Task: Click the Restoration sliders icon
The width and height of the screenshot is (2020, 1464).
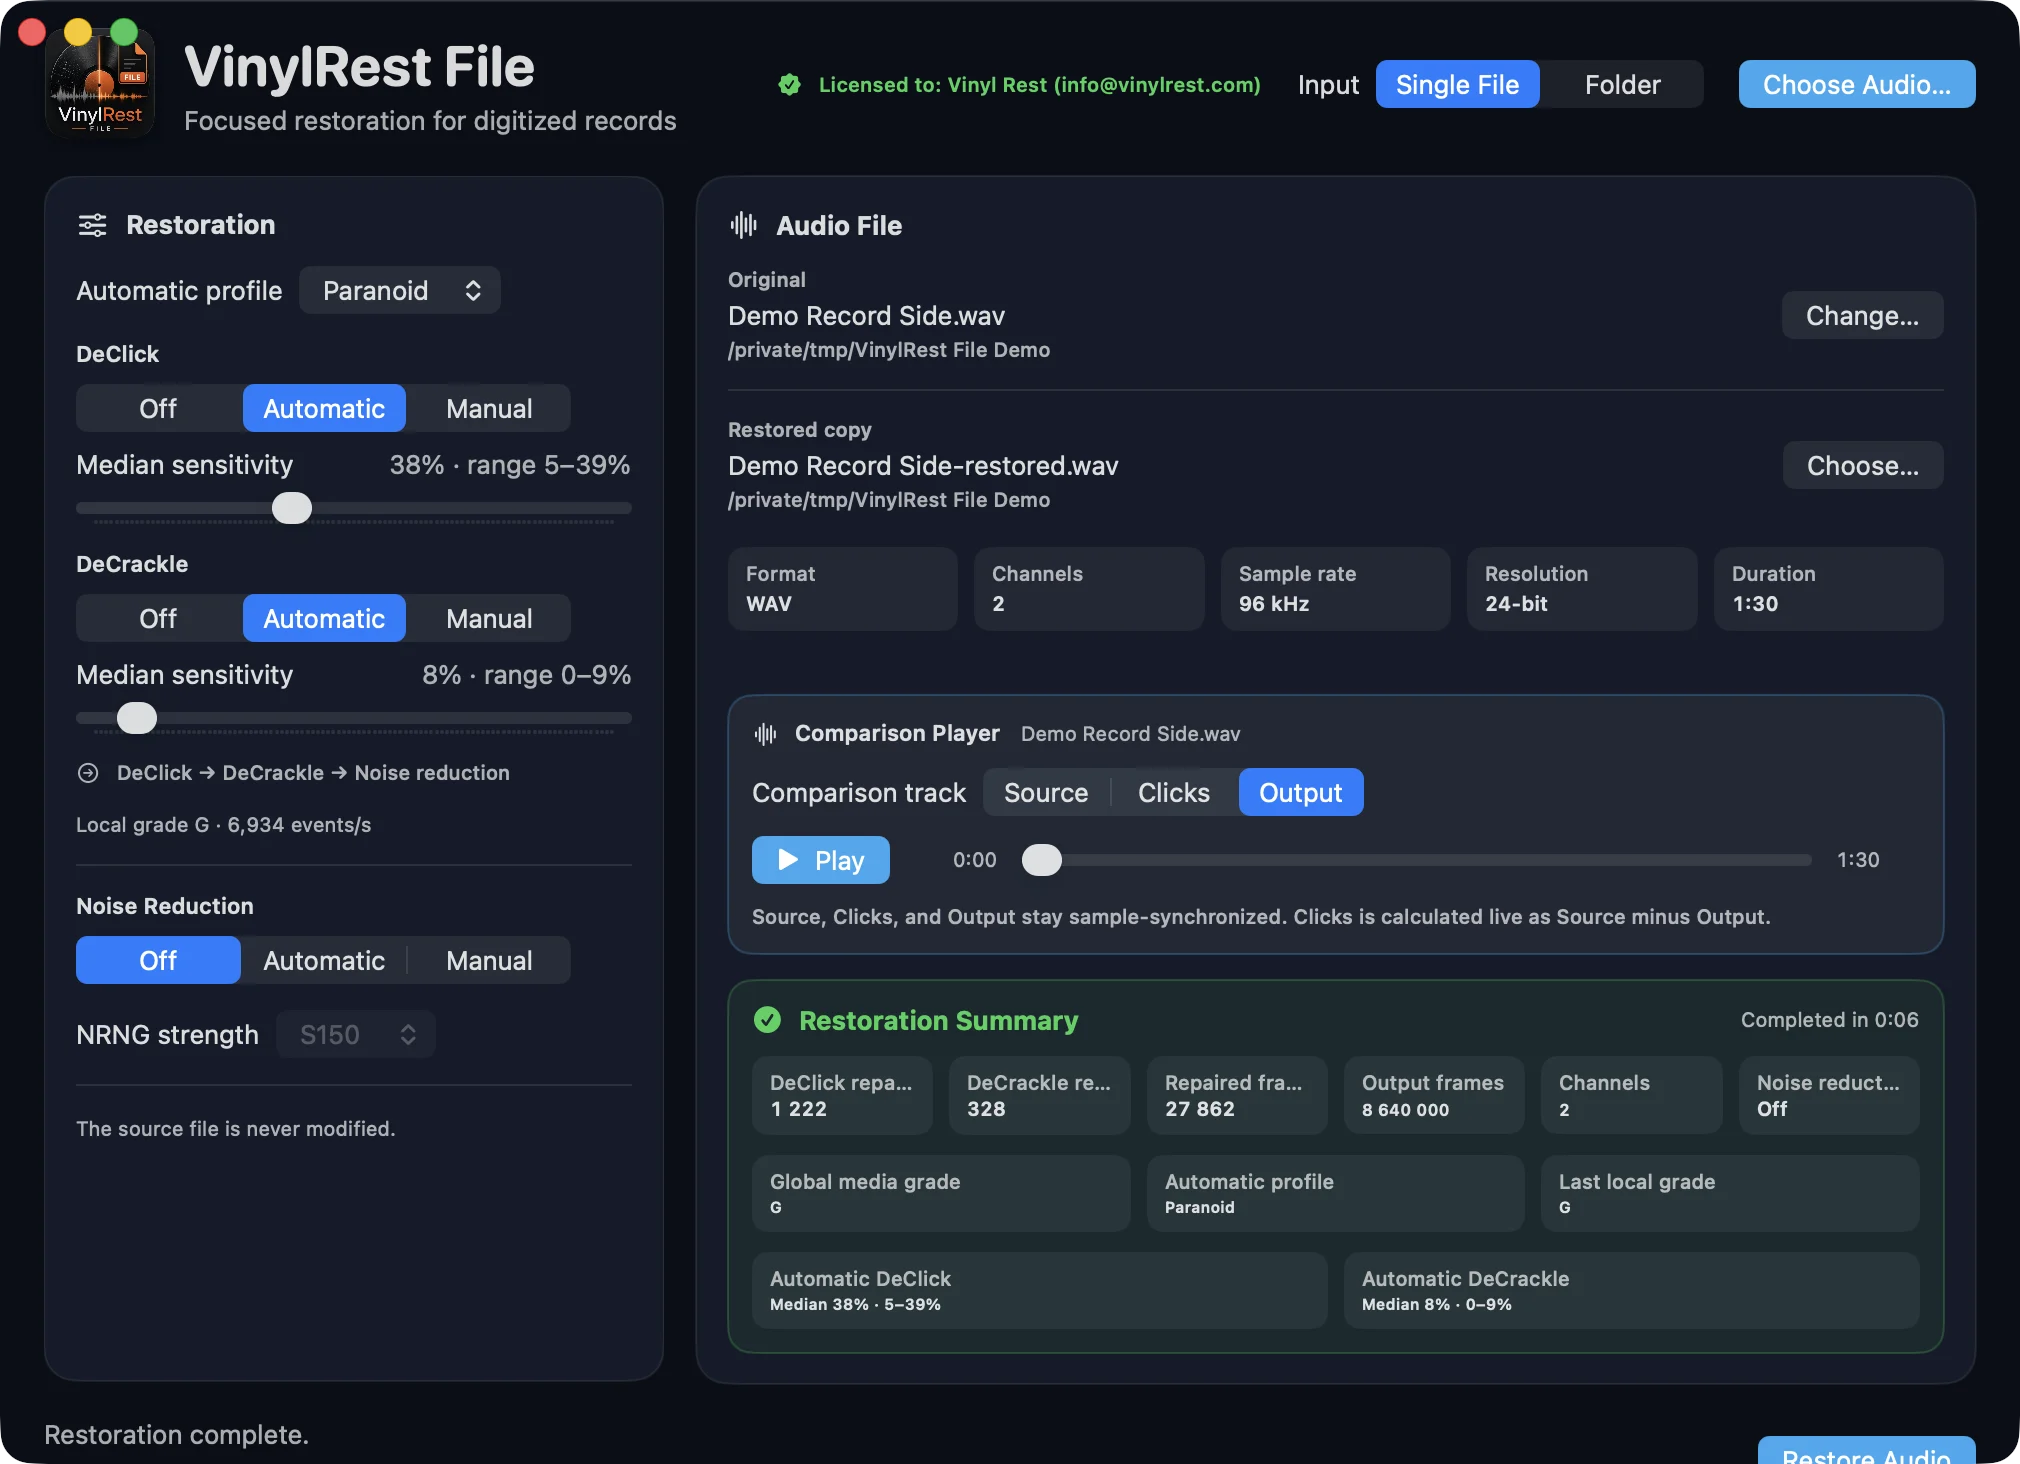Action: coord(93,225)
